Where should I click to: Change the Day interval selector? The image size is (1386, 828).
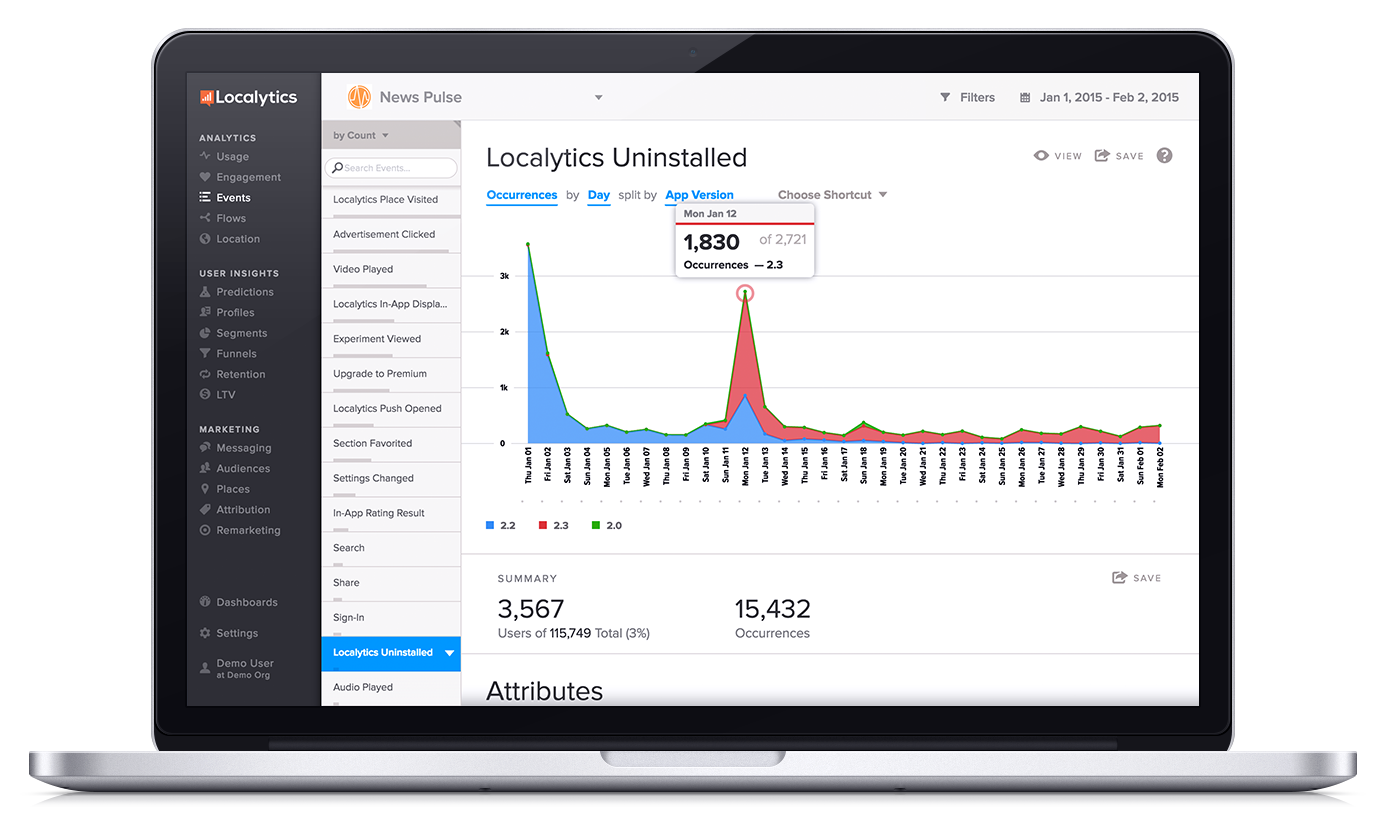click(x=599, y=195)
